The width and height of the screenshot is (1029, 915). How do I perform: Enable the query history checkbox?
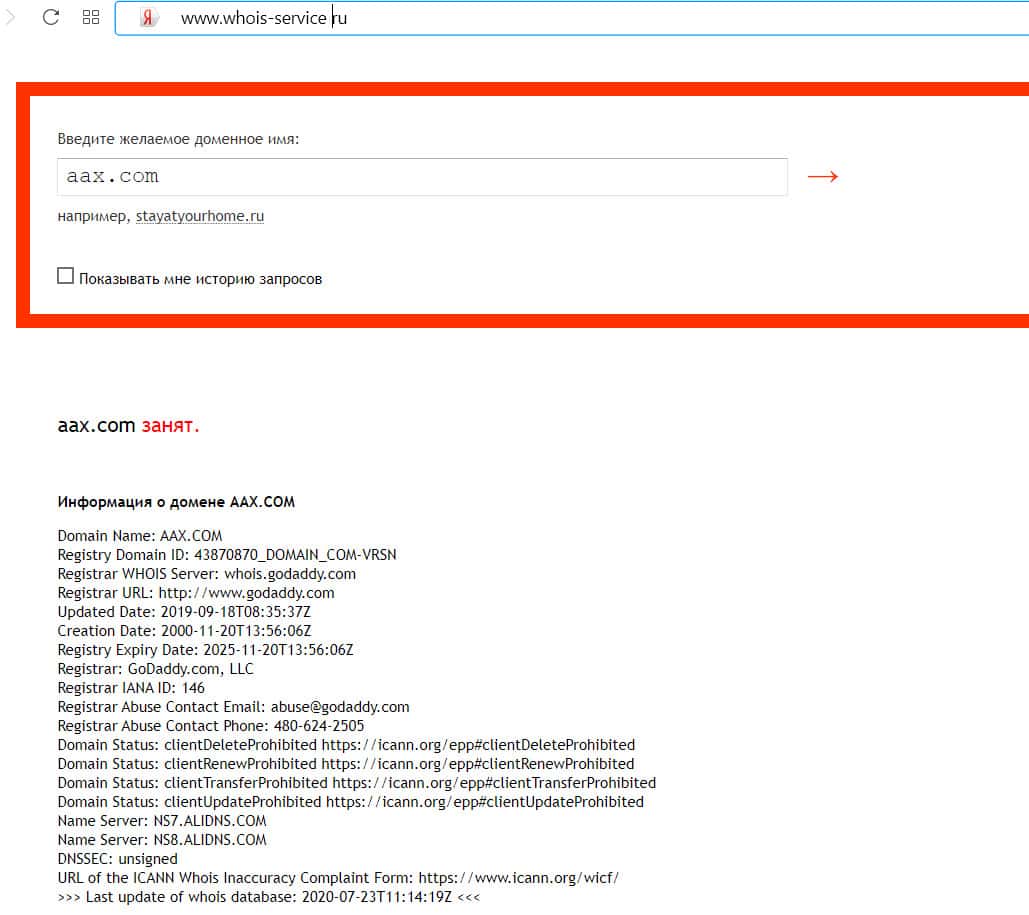66,276
